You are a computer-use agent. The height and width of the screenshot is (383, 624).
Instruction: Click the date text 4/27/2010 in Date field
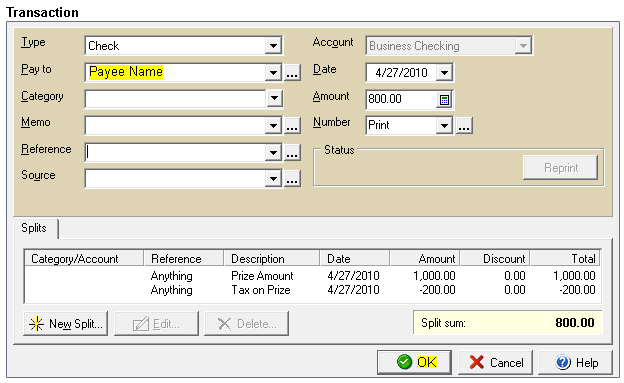(x=401, y=73)
